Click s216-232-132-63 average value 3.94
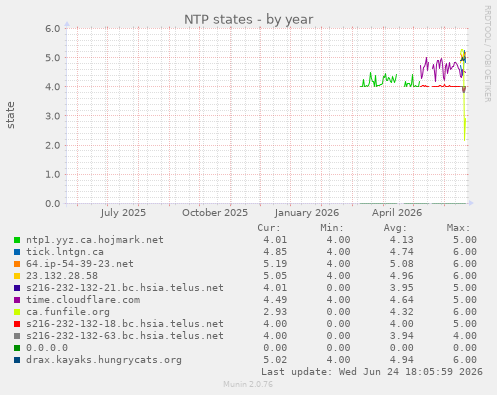This screenshot has width=497, height=395. tap(402, 336)
